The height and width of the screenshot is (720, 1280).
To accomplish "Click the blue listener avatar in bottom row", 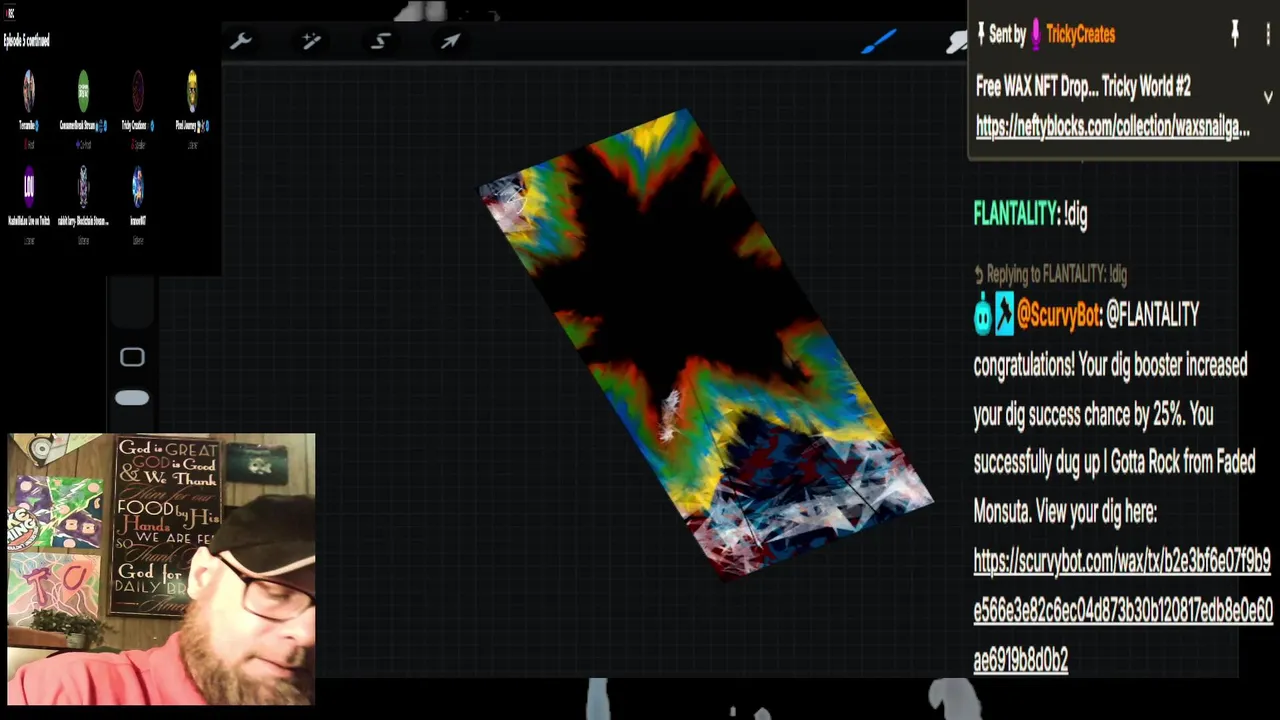I will [137, 186].
